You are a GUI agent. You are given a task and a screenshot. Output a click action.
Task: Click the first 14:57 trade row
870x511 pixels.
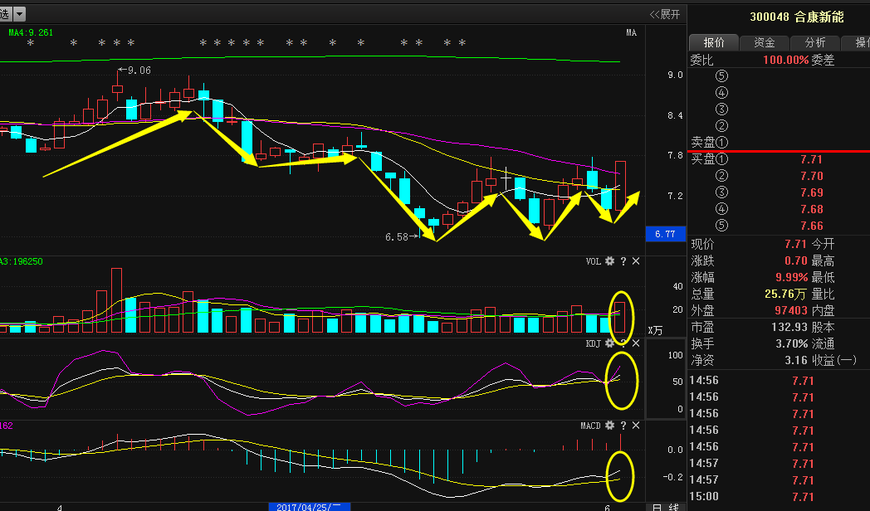pyautogui.click(x=779, y=463)
